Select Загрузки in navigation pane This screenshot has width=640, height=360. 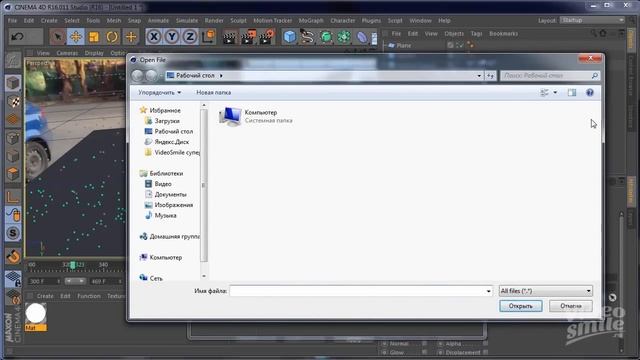point(167,121)
